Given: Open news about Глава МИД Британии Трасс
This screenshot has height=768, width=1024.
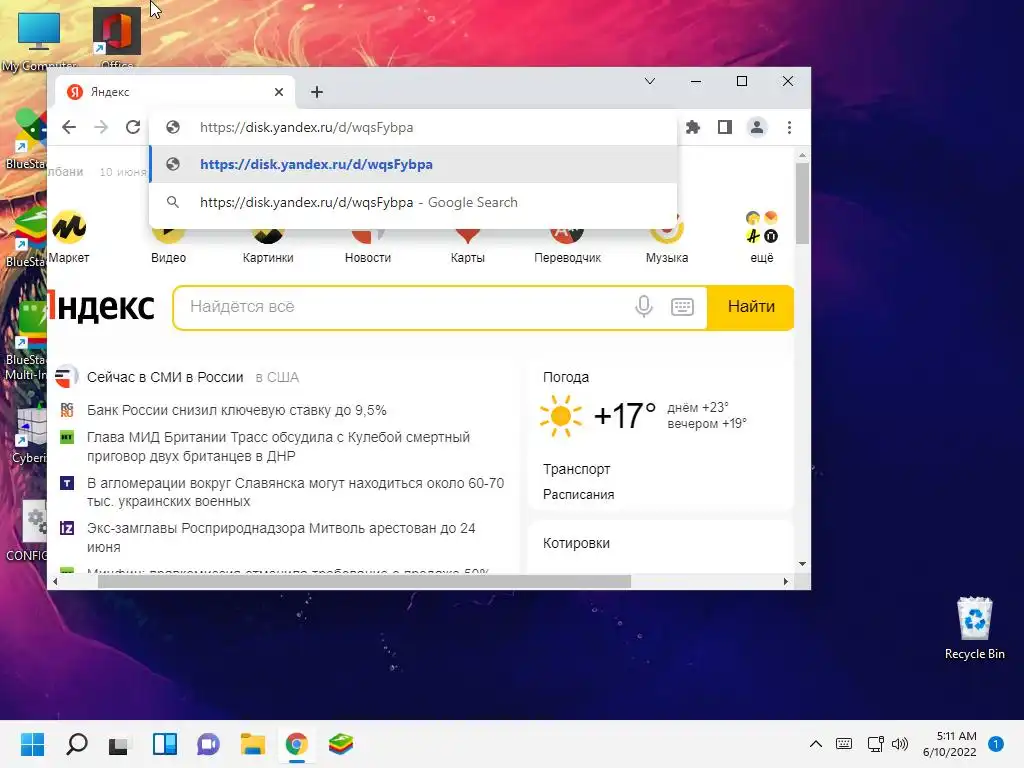Looking at the screenshot, I should [x=278, y=447].
